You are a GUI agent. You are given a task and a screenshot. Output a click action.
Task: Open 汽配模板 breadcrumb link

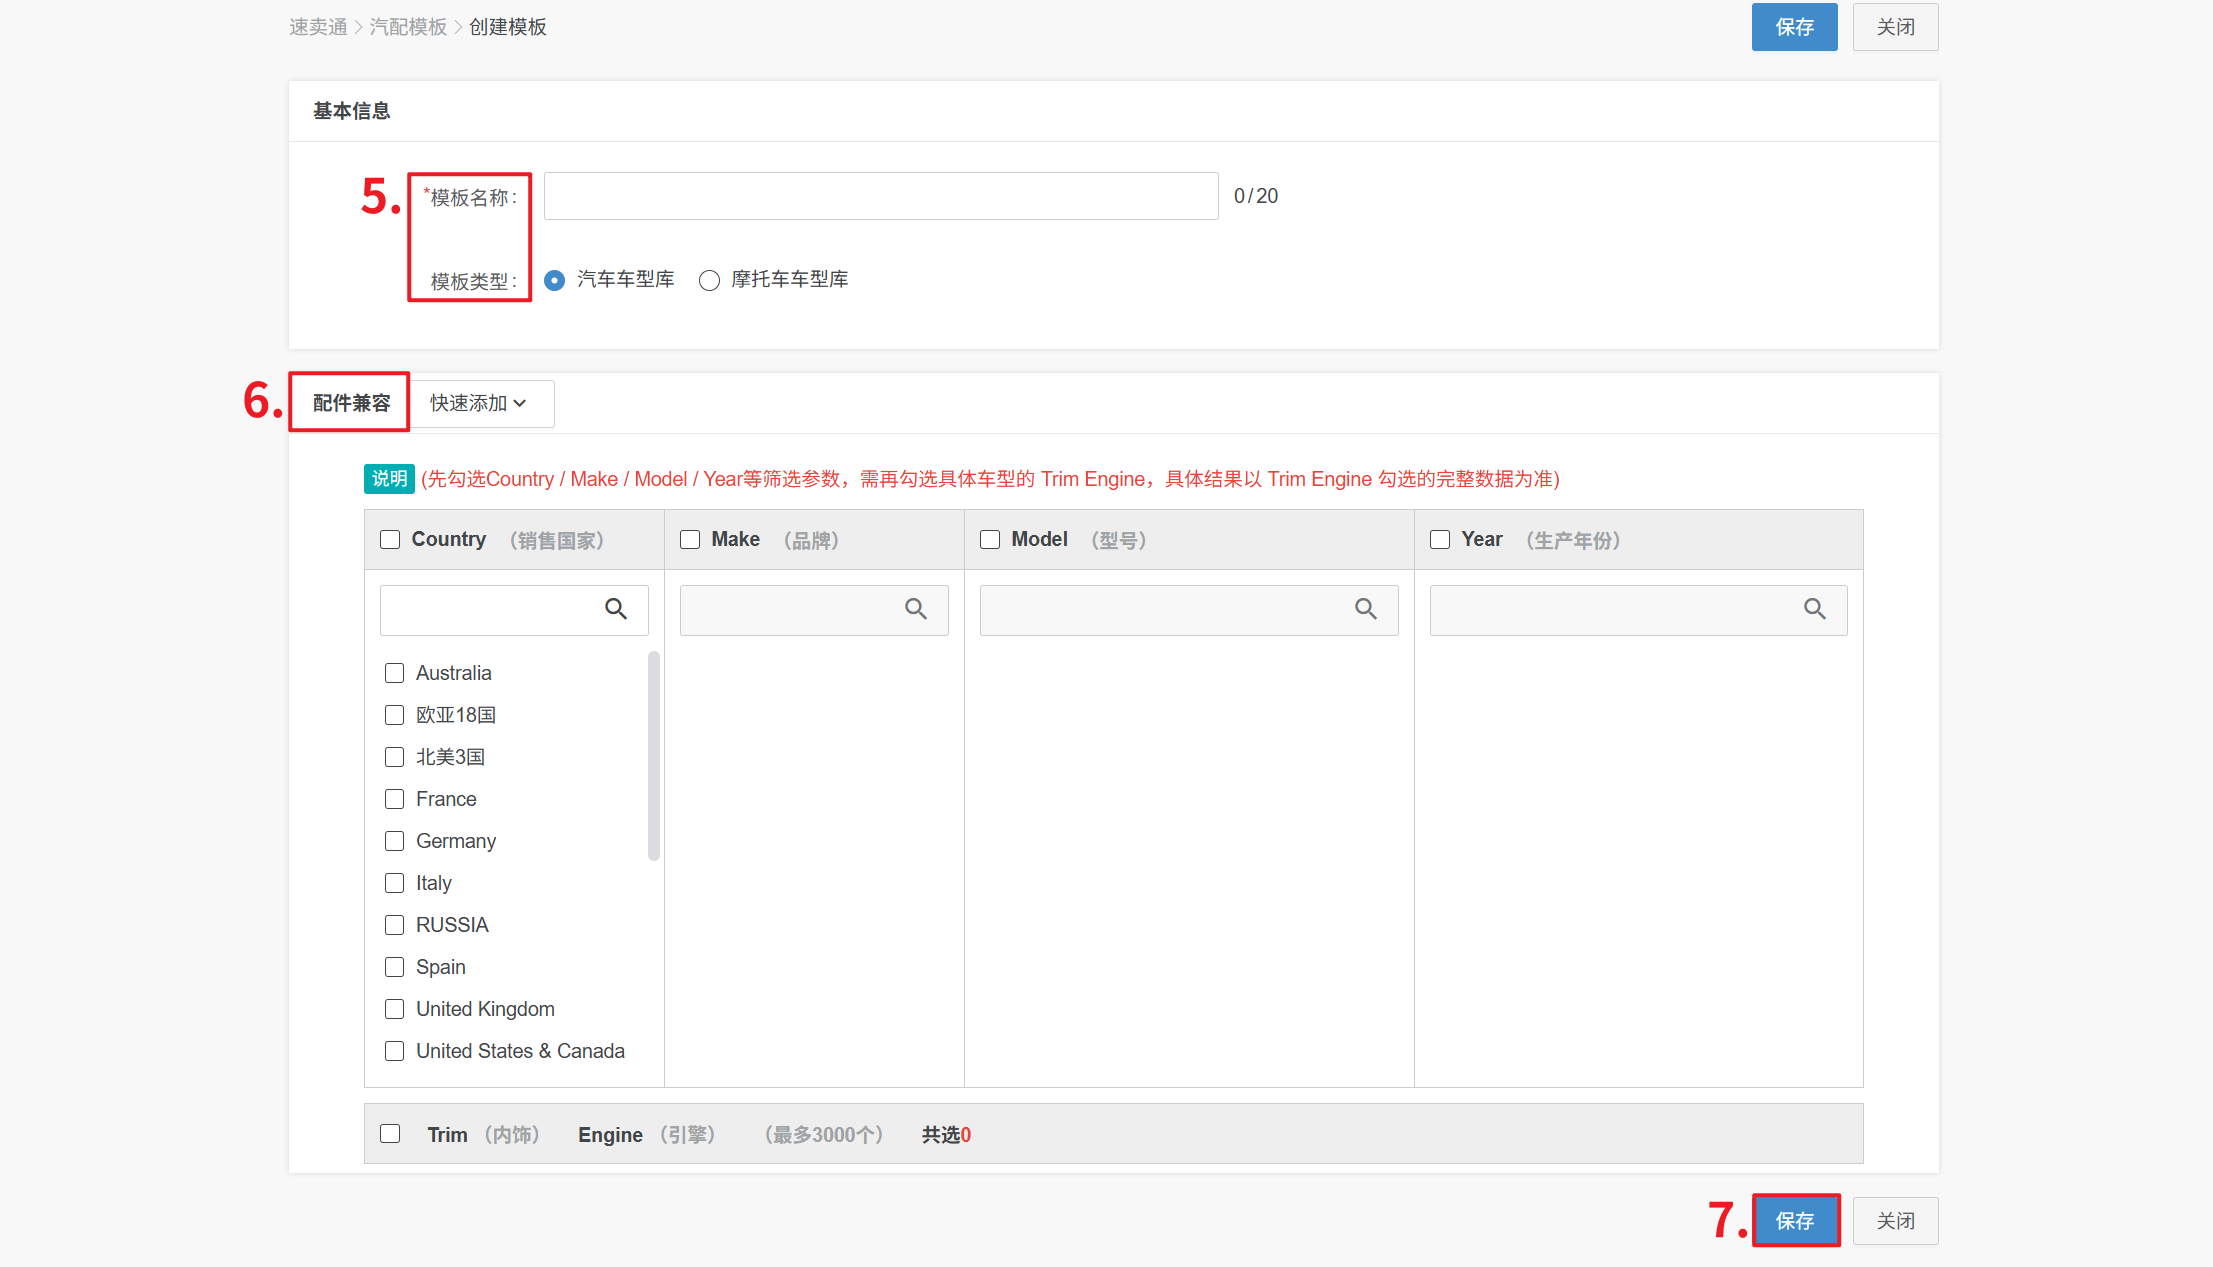pyautogui.click(x=408, y=27)
